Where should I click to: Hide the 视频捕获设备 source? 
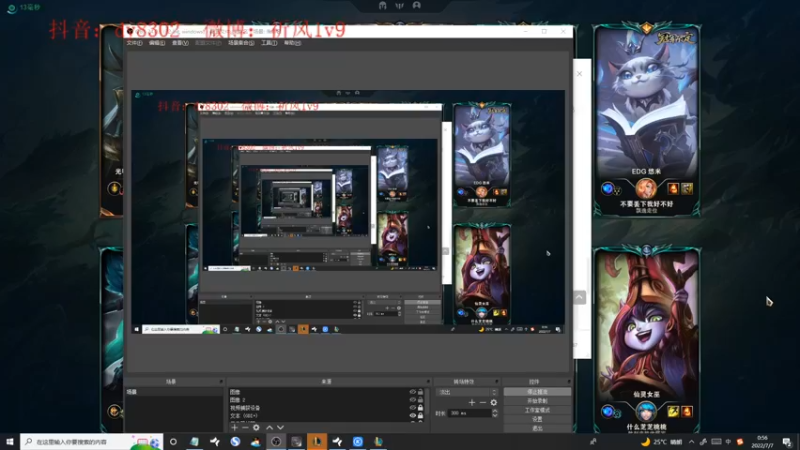tap(412, 408)
